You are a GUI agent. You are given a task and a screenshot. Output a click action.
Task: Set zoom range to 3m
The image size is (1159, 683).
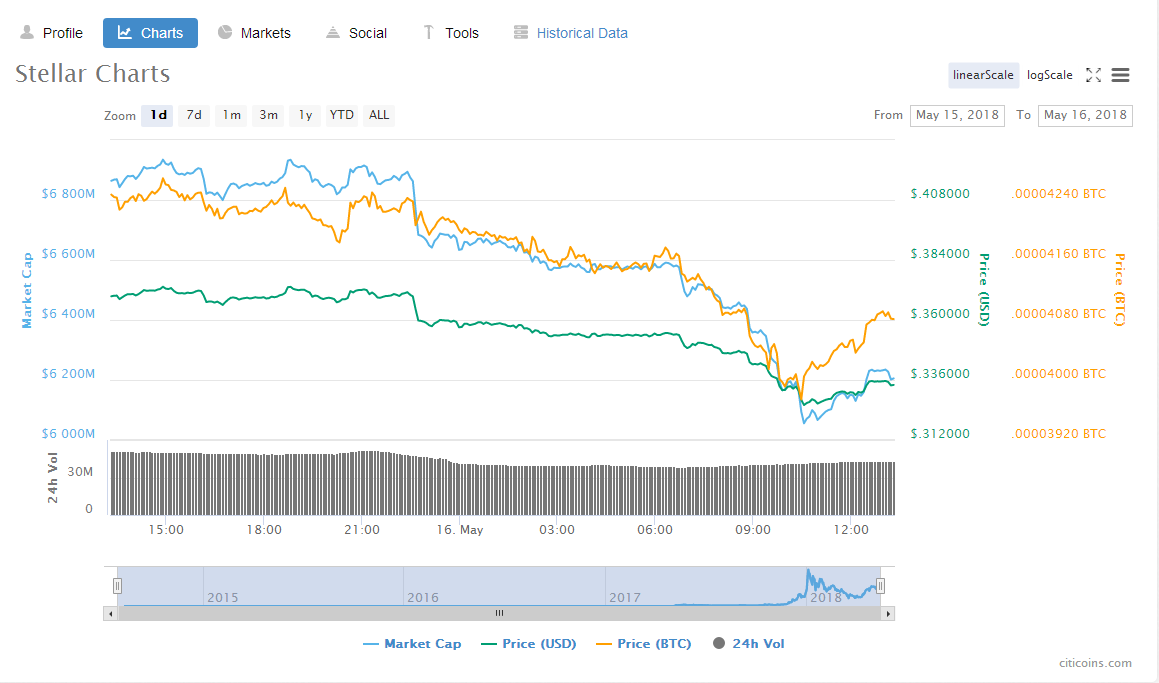click(268, 115)
